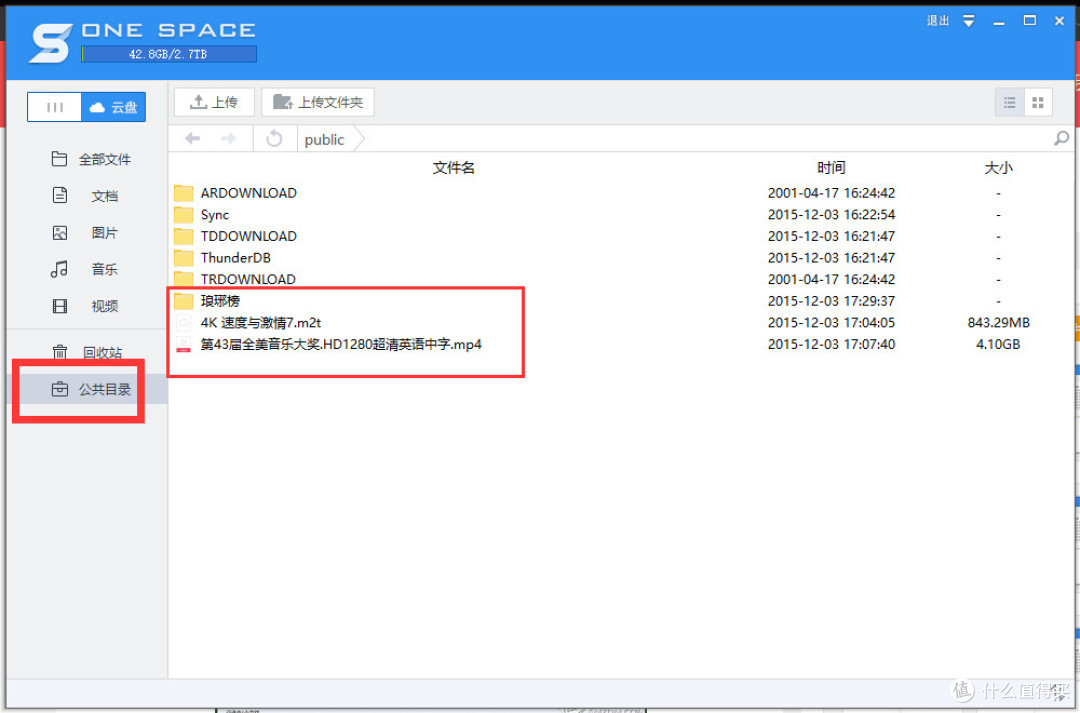Click the folder icon of ThunderDB
Viewport: 1080px width, 713px height.
(183, 258)
